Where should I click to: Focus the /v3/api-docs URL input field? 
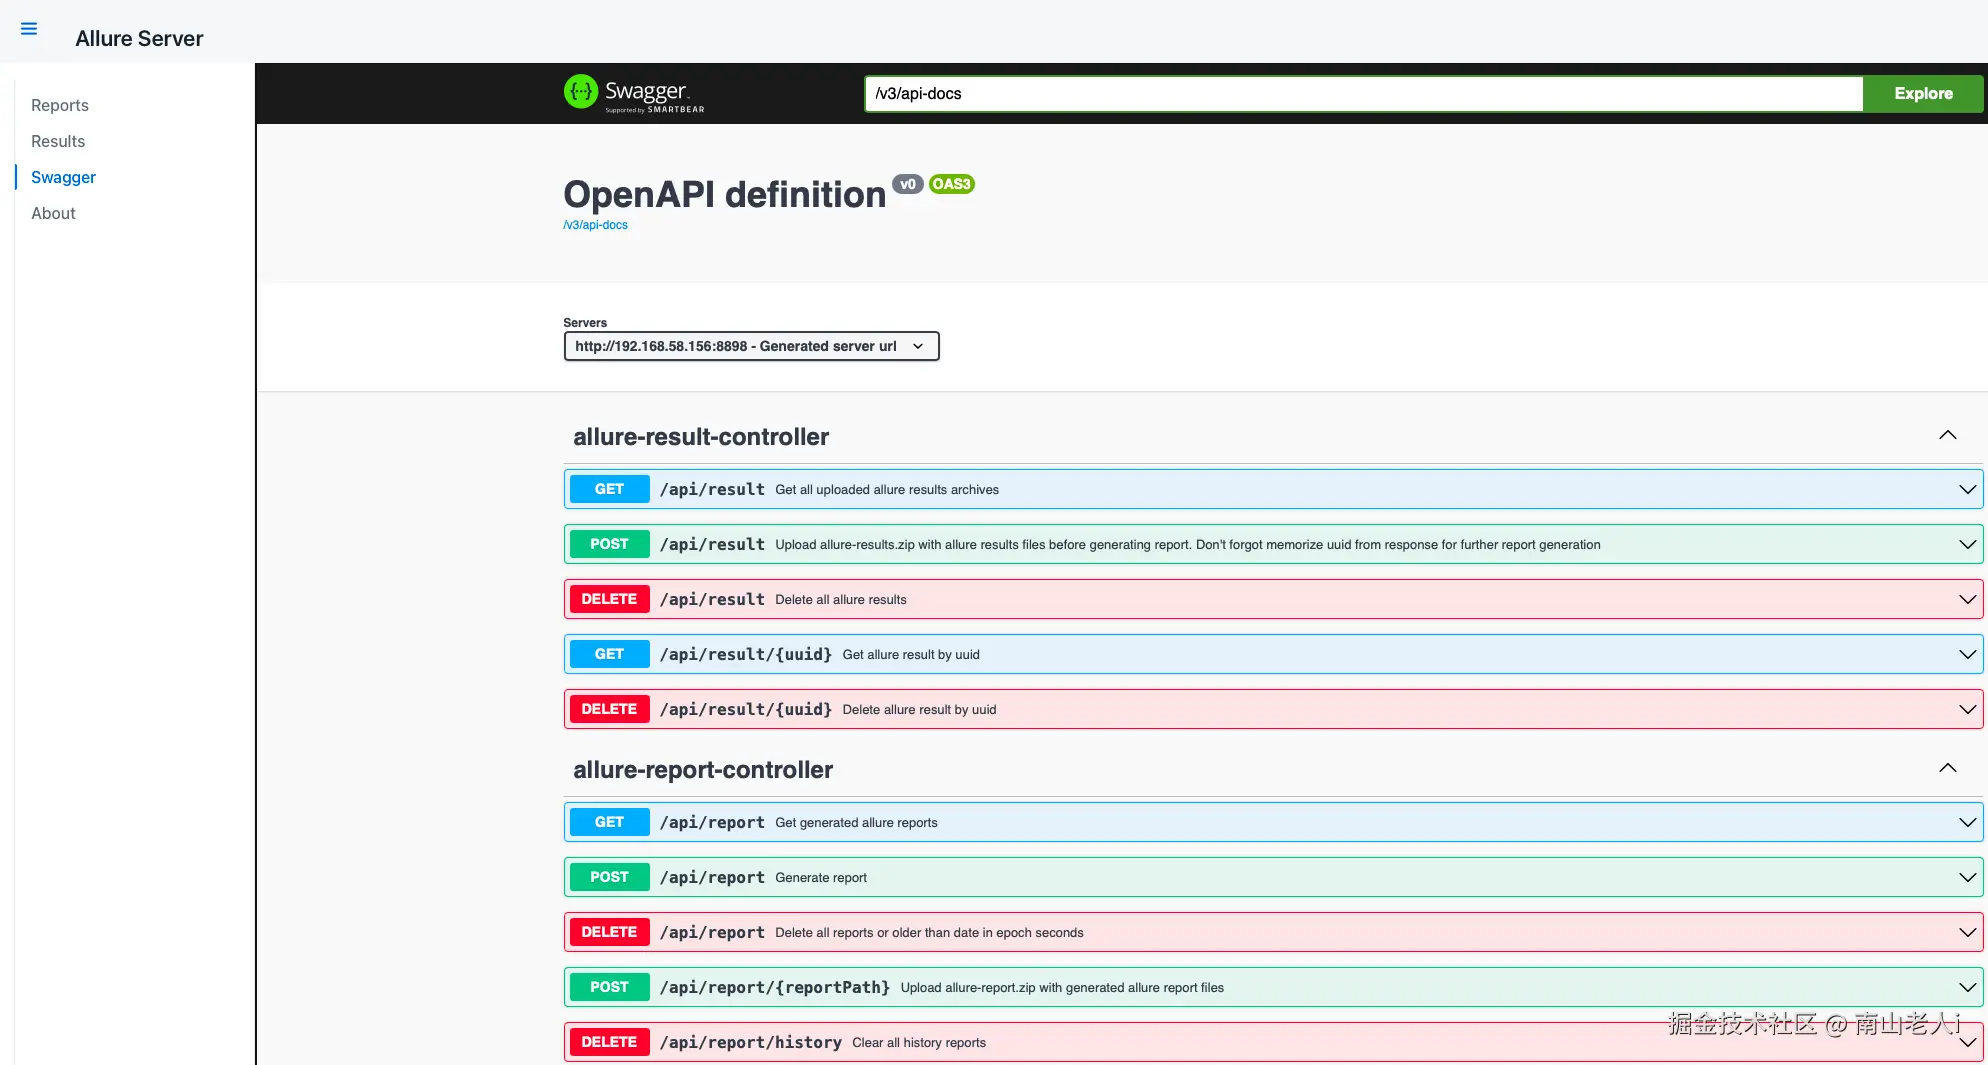tap(1363, 94)
